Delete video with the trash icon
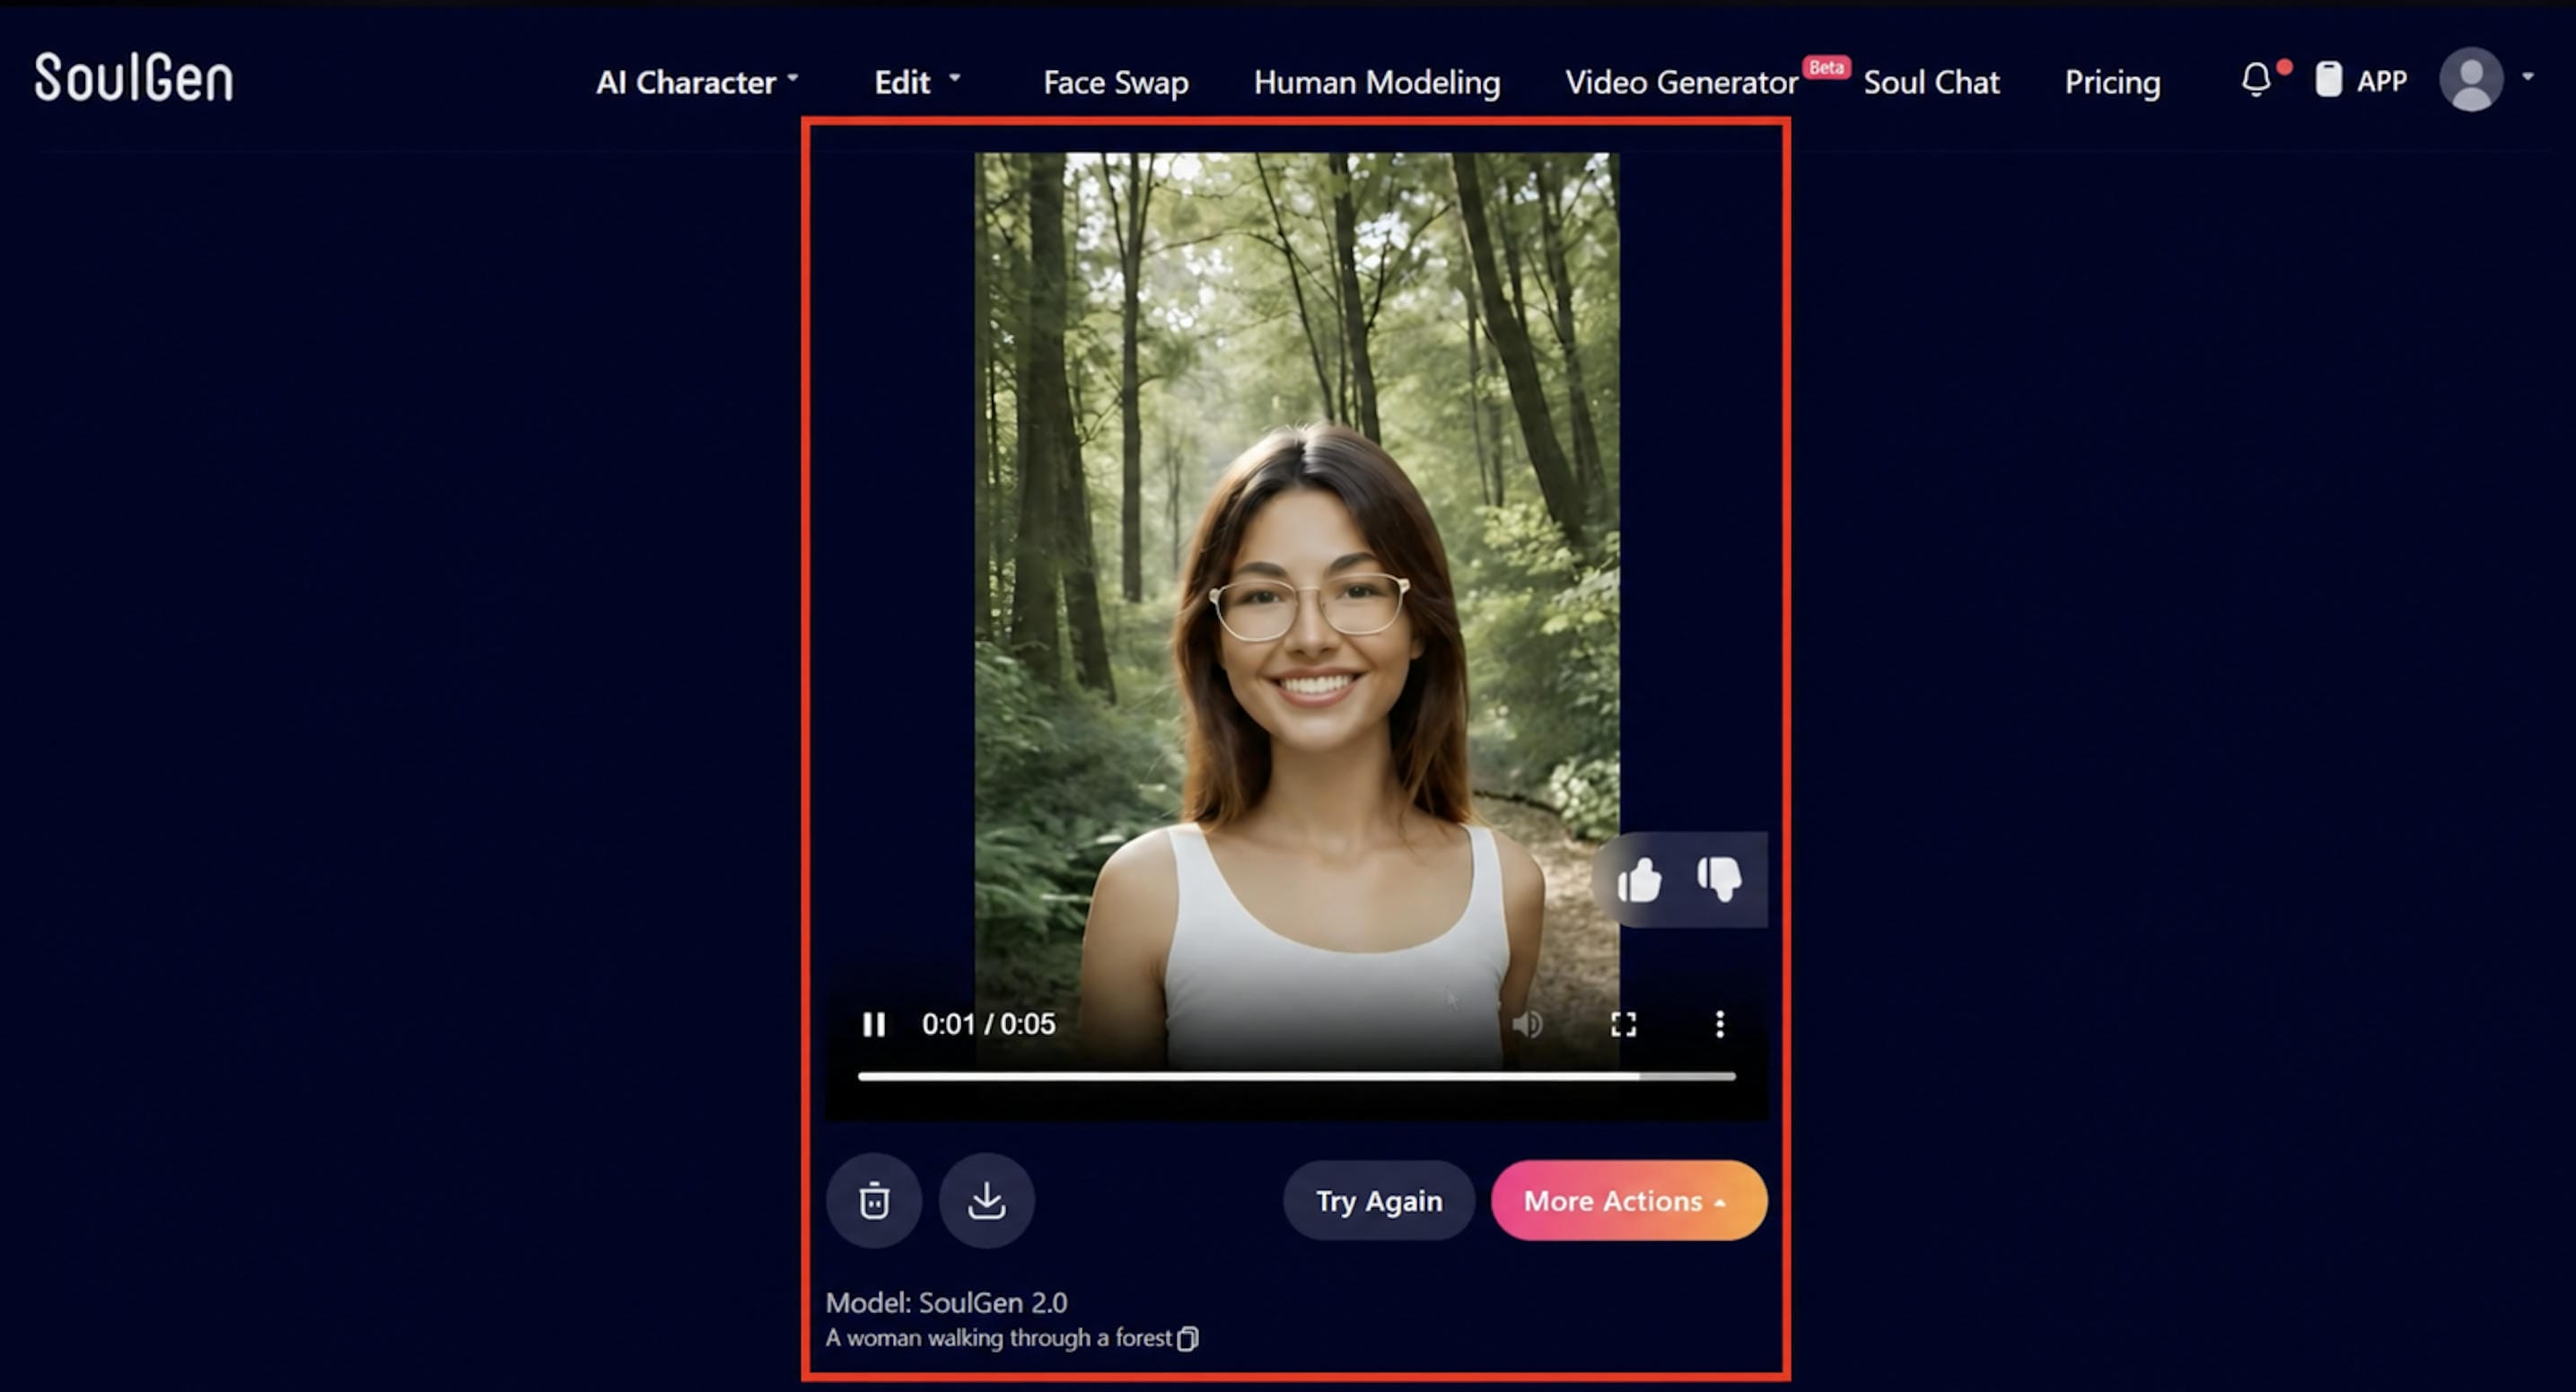The image size is (2576, 1392). pos(874,1200)
